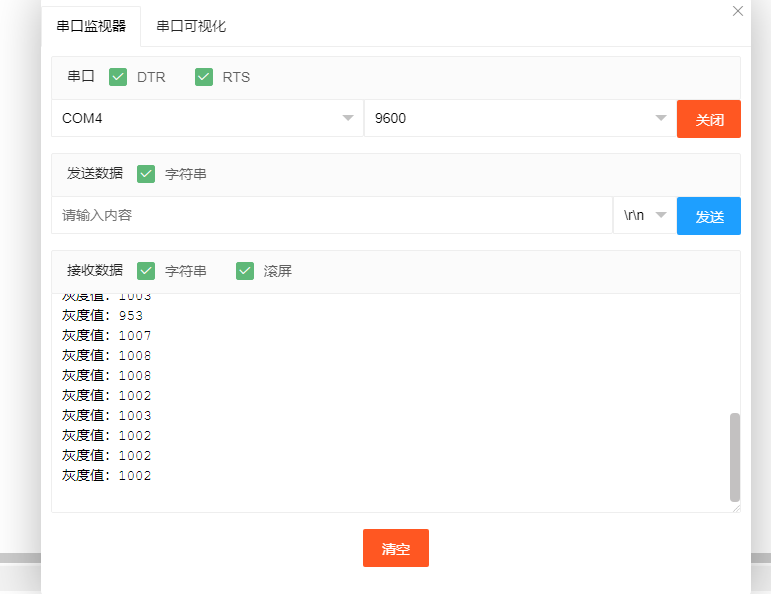Image resolution: width=771 pixels, height=594 pixels.
Task: Open the 串口可视化 tab
Action: tap(191, 26)
